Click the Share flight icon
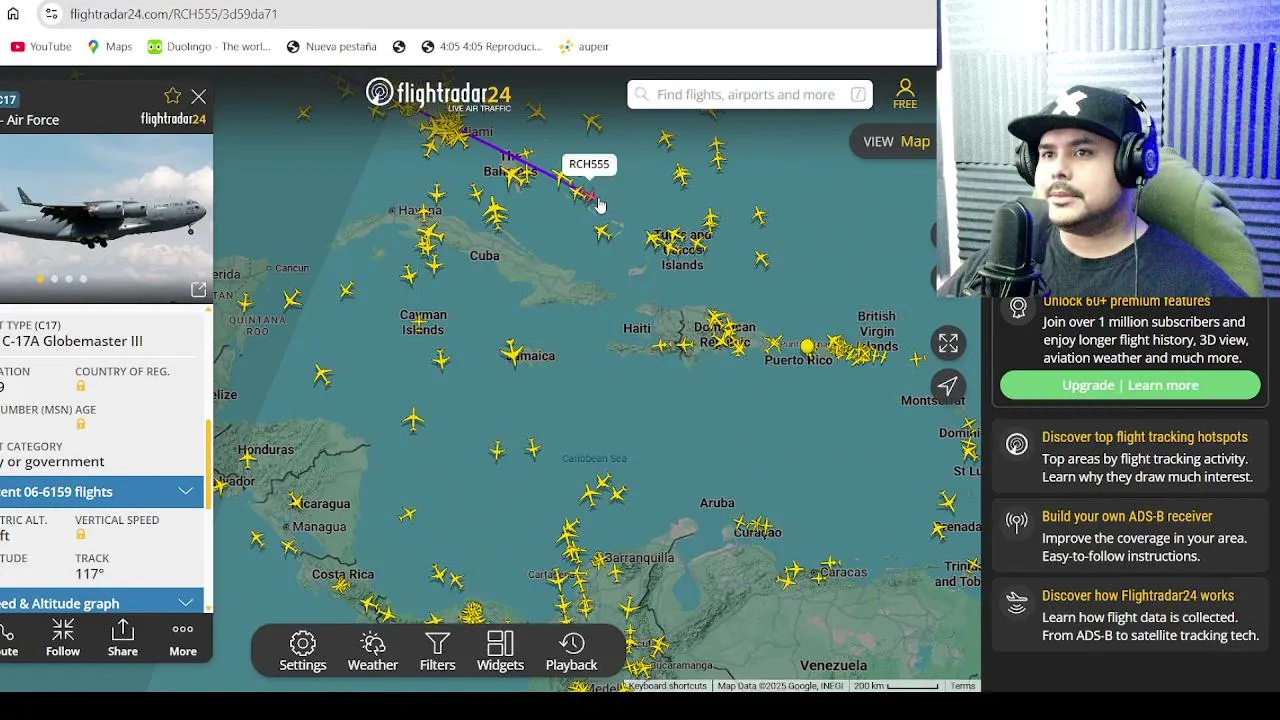1280x720 pixels. pyautogui.click(x=123, y=638)
